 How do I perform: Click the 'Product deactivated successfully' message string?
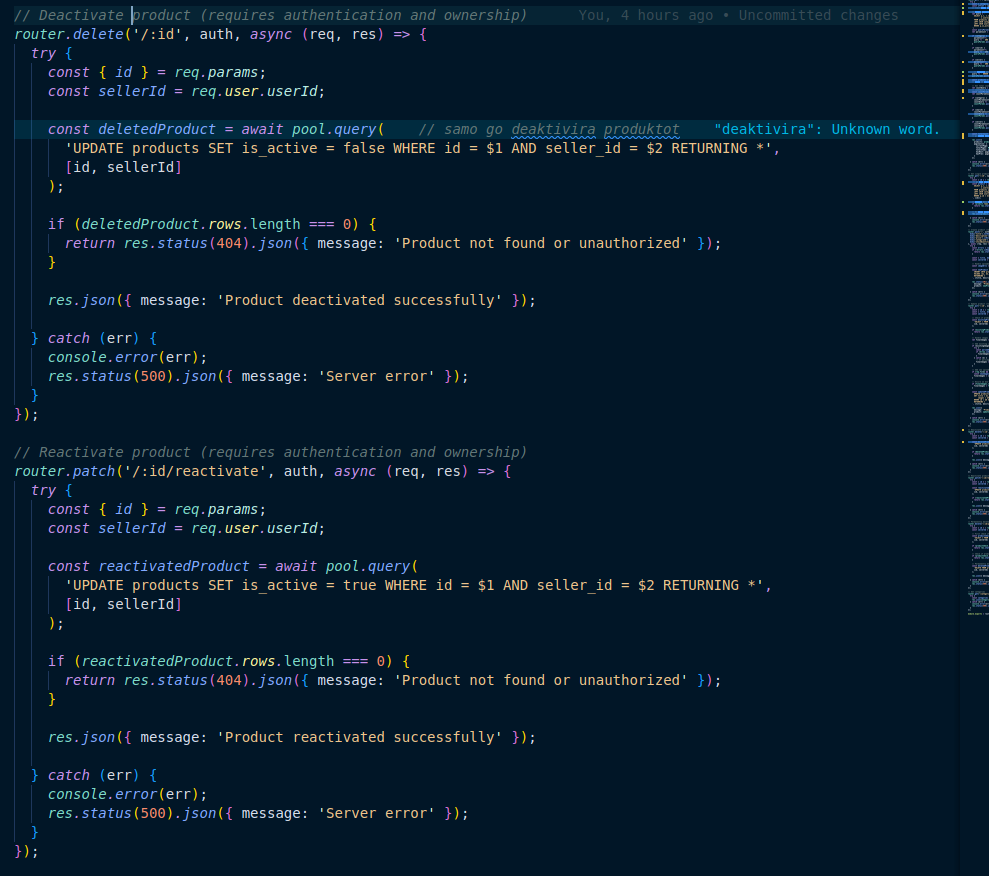[x=362, y=300]
